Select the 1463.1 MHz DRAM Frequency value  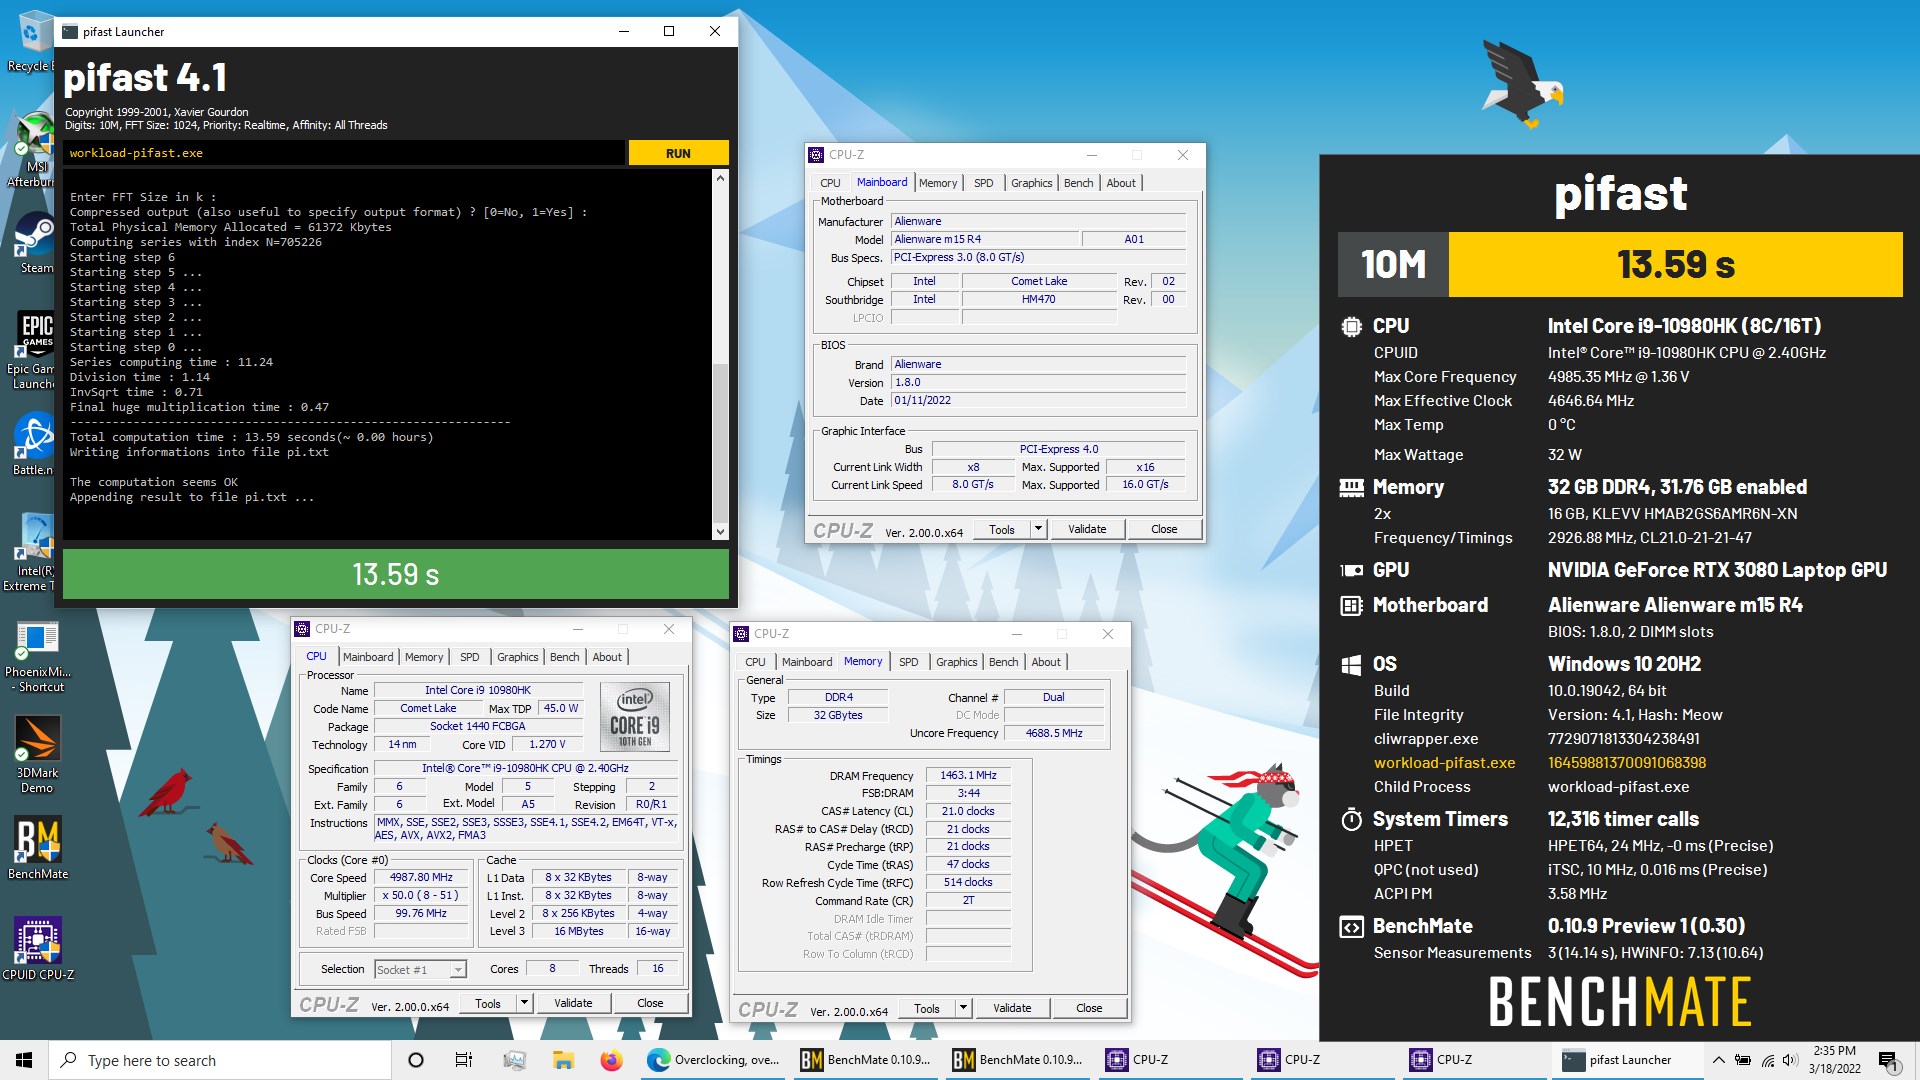(x=968, y=776)
